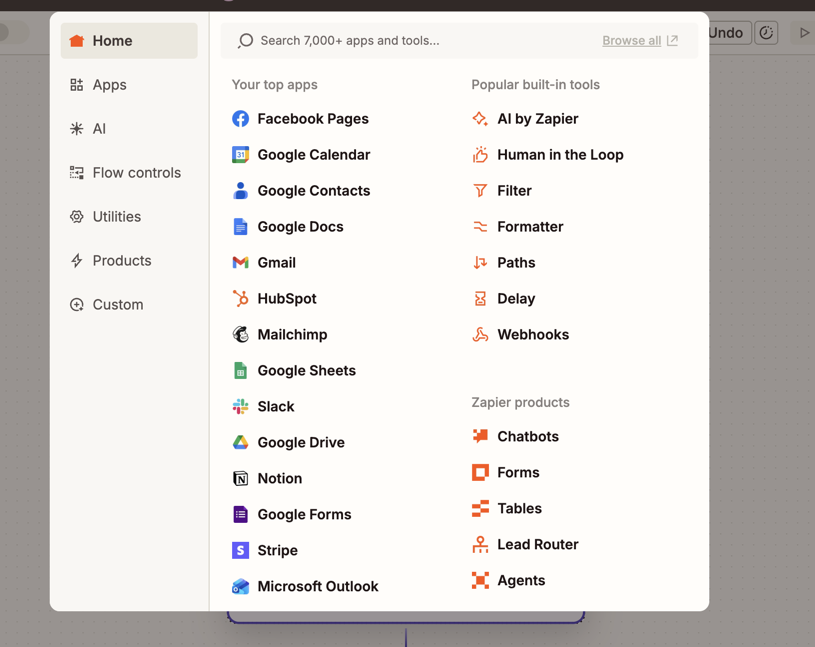Click the Mailchimp monkey icon
Image resolution: width=815 pixels, height=647 pixels.
click(x=240, y=334)
